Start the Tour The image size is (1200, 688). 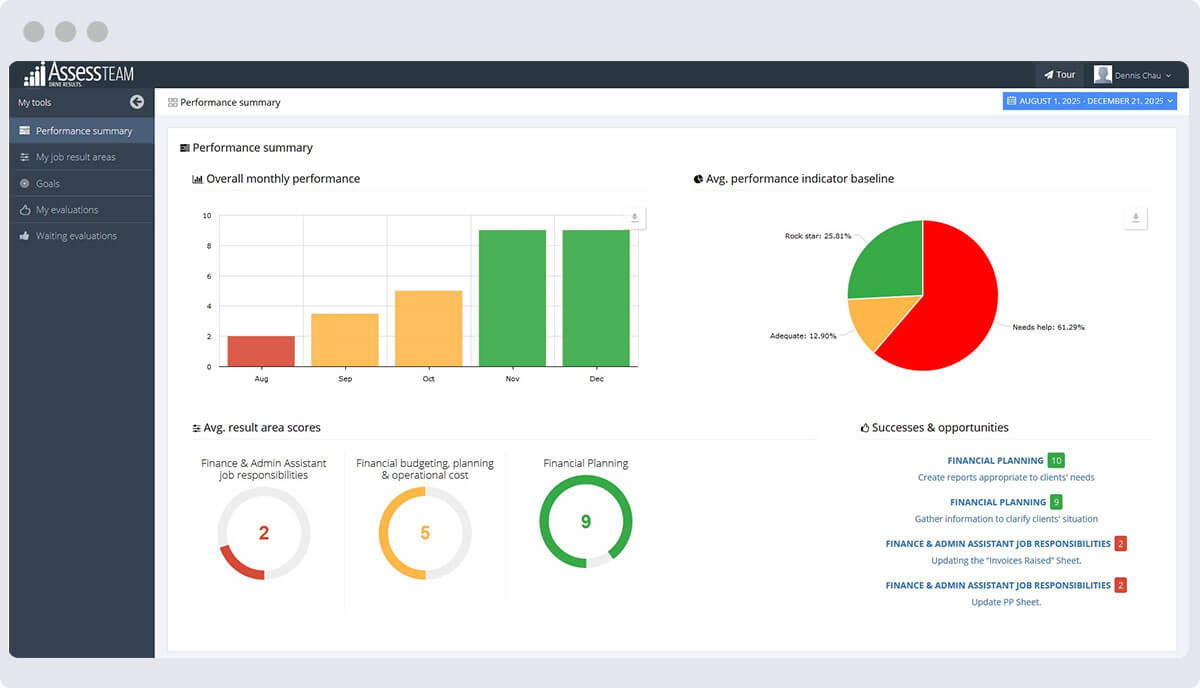click(x=1059, y=74)
